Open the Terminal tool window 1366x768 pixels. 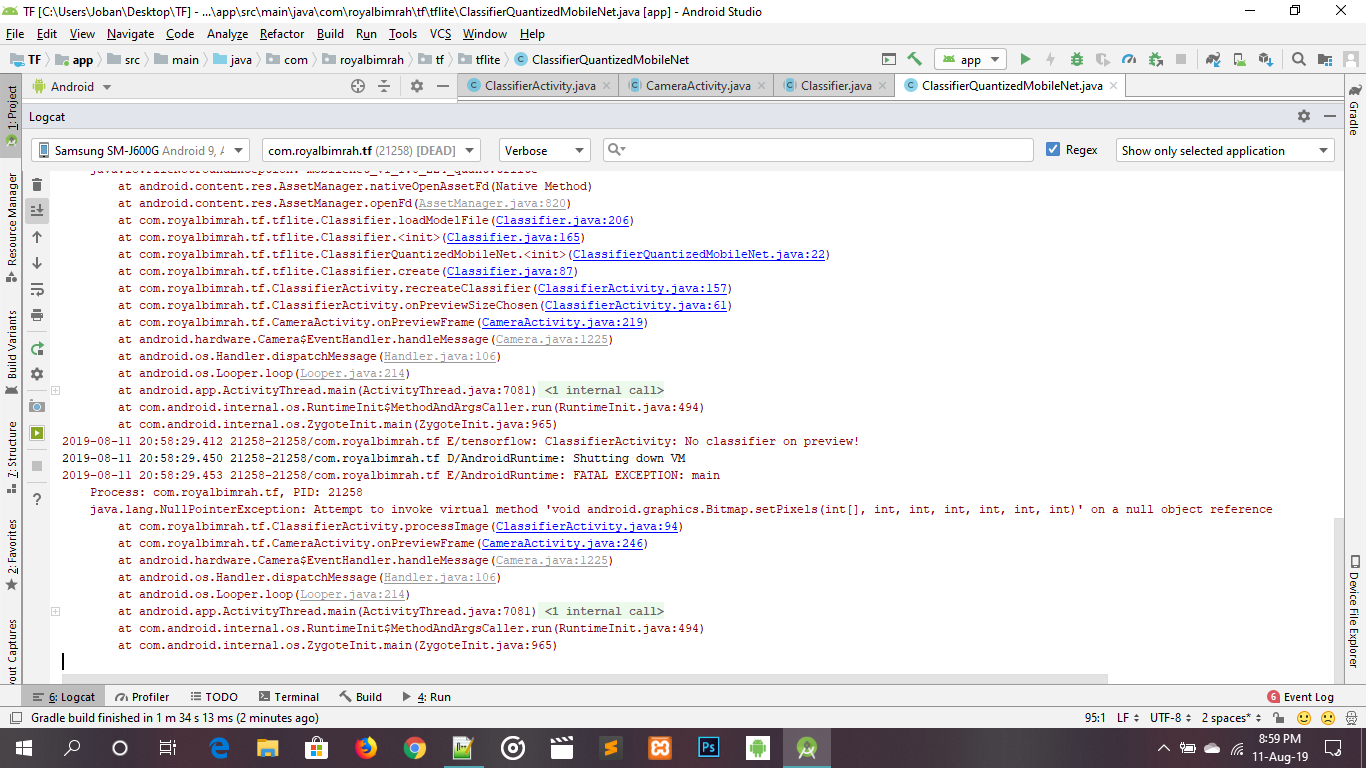pyautogui.click(x=289, y=697)
